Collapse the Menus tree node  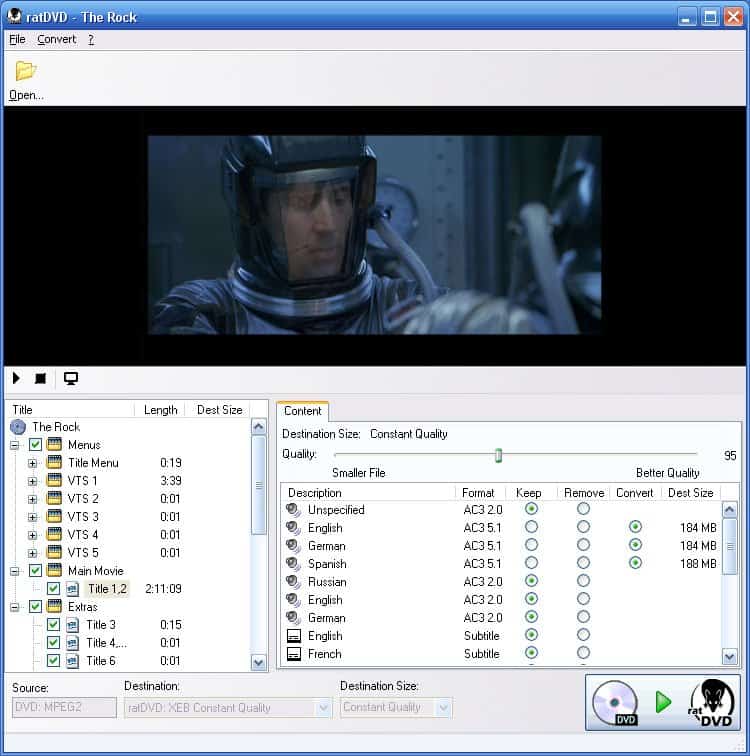pyautogui.click(x=15, y=445)
